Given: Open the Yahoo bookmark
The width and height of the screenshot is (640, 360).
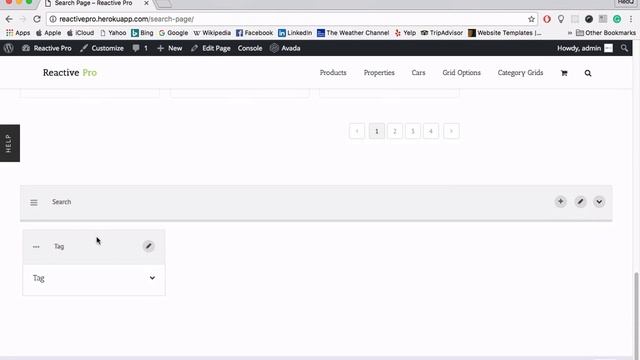Looking at the screenshot, I should click(x=113, y=33).
